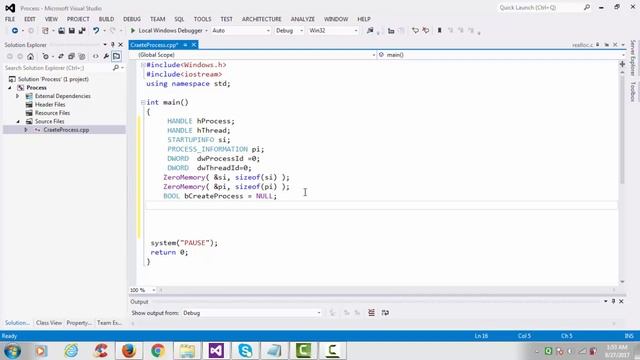
Task: Toggle bookmark using the bookmark toolbar icon
Action: pyautogui.click(x=440, y=31)
